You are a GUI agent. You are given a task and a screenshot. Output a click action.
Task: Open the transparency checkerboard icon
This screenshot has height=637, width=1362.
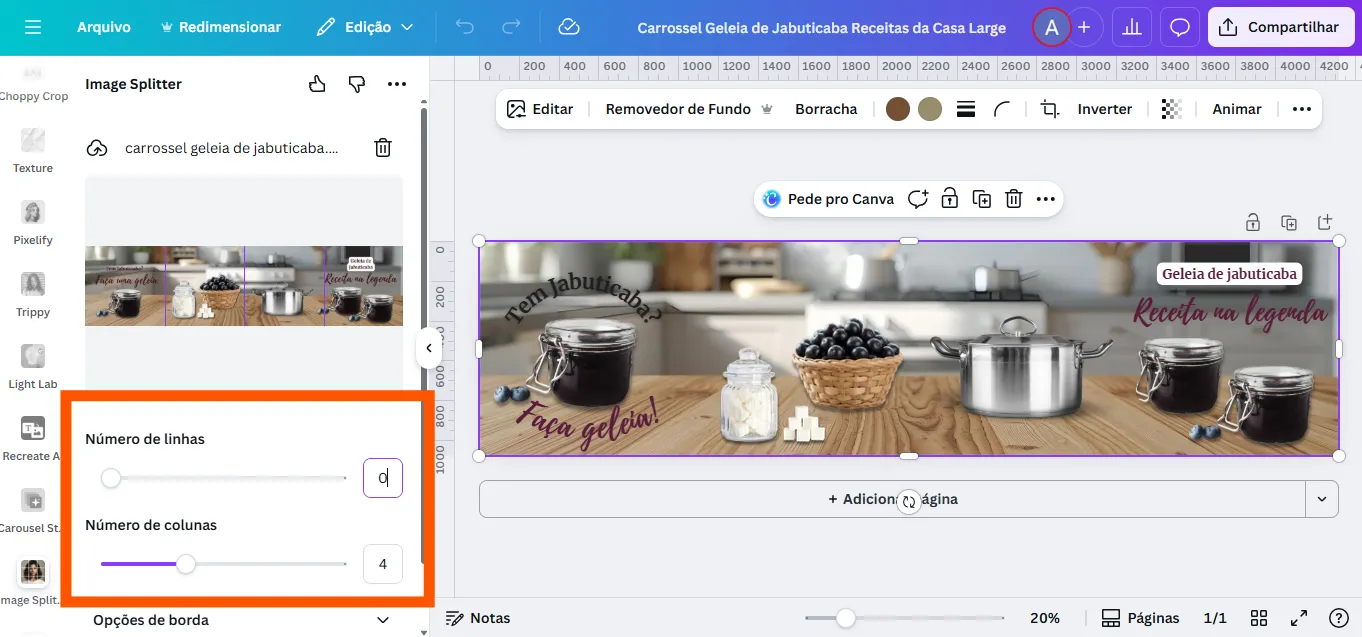(x=1171, y=109)
